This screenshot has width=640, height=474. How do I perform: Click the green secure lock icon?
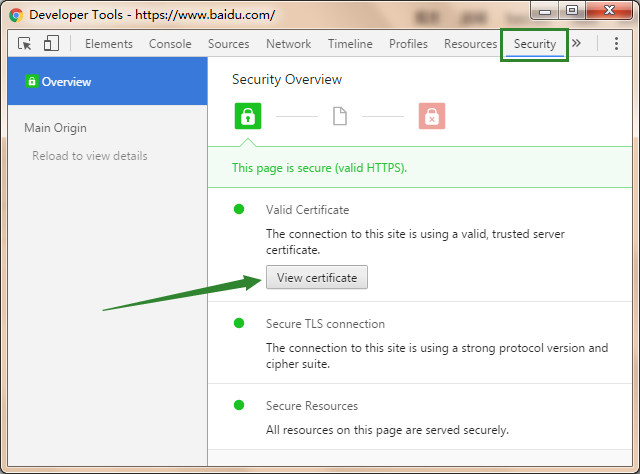point(247,116)
